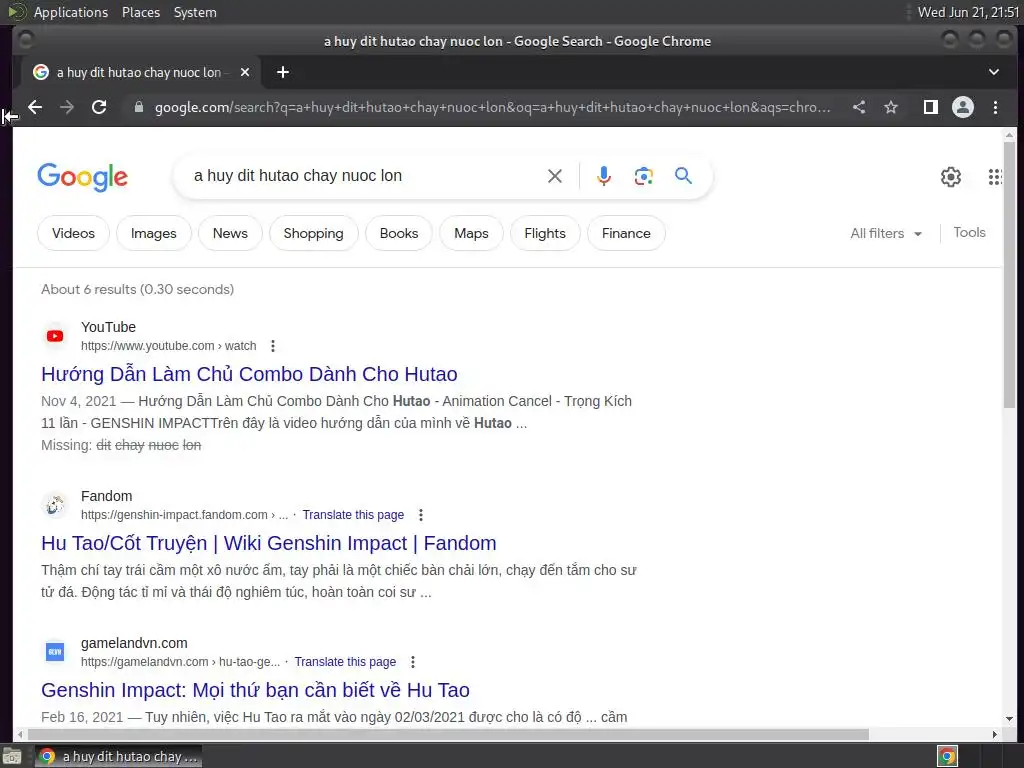Click the gamelandvn.com site name
This screenshot has width=1024, height=768.
tap(134, 643)
